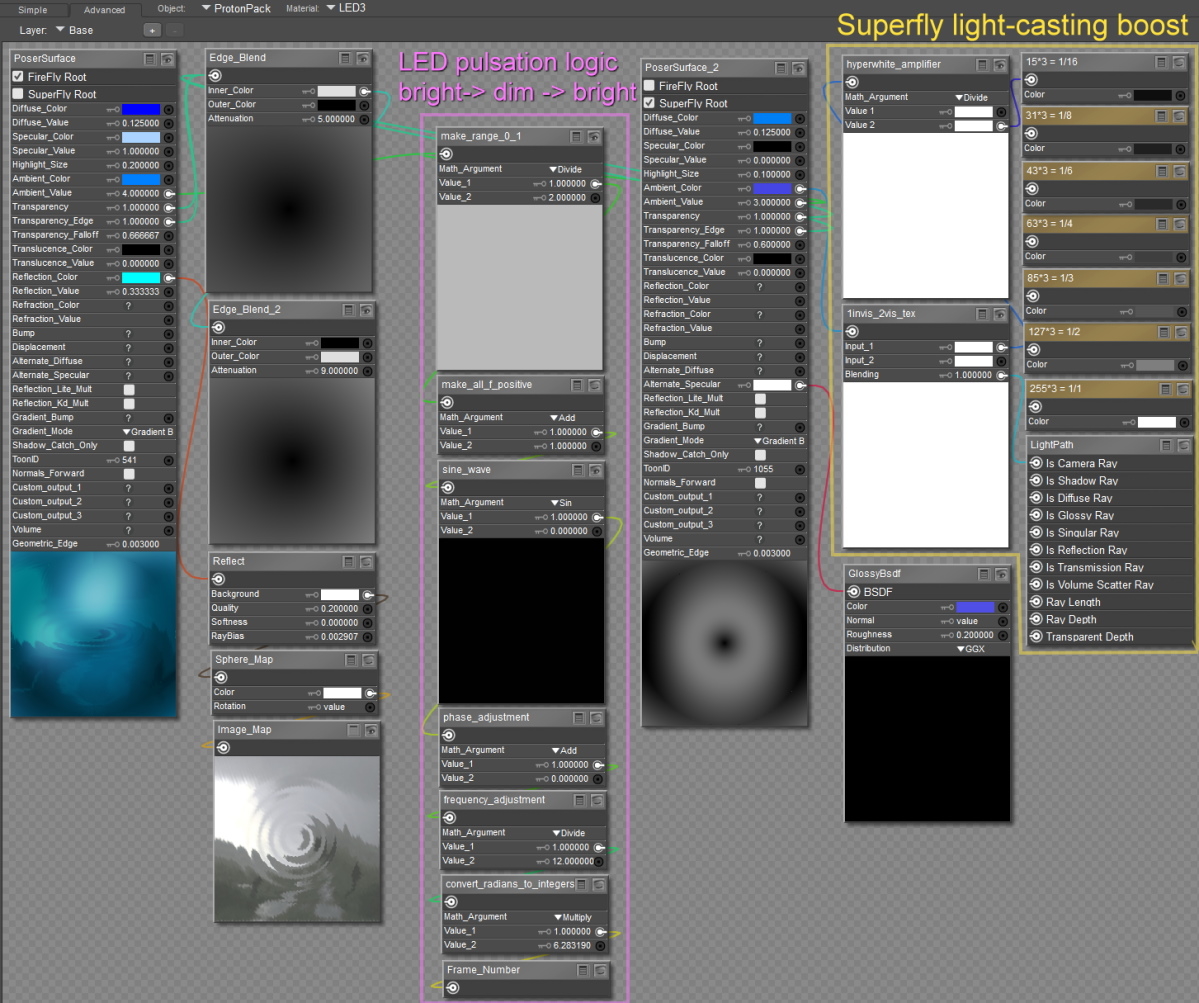This screenshot has width=1199, height=1003.
Task: Pick Alternate_Specular swatch on PoserSurface_2
Action: point(772,385)
